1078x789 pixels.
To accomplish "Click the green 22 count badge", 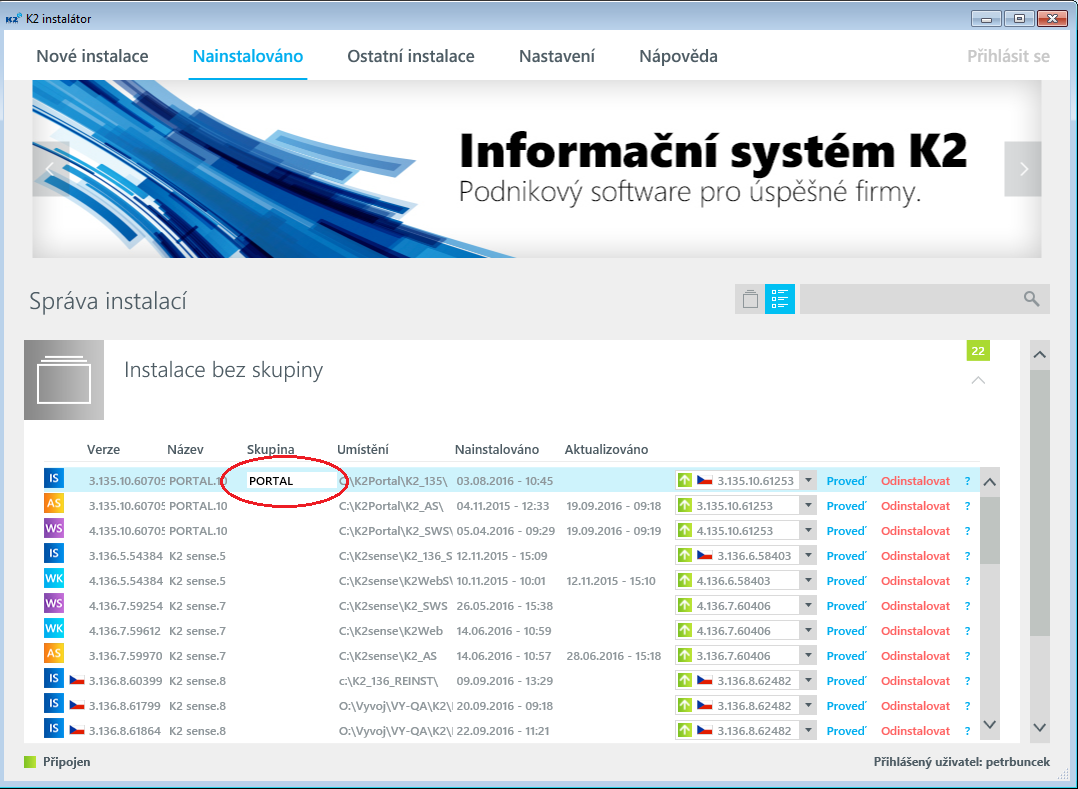I will [978, 351].
